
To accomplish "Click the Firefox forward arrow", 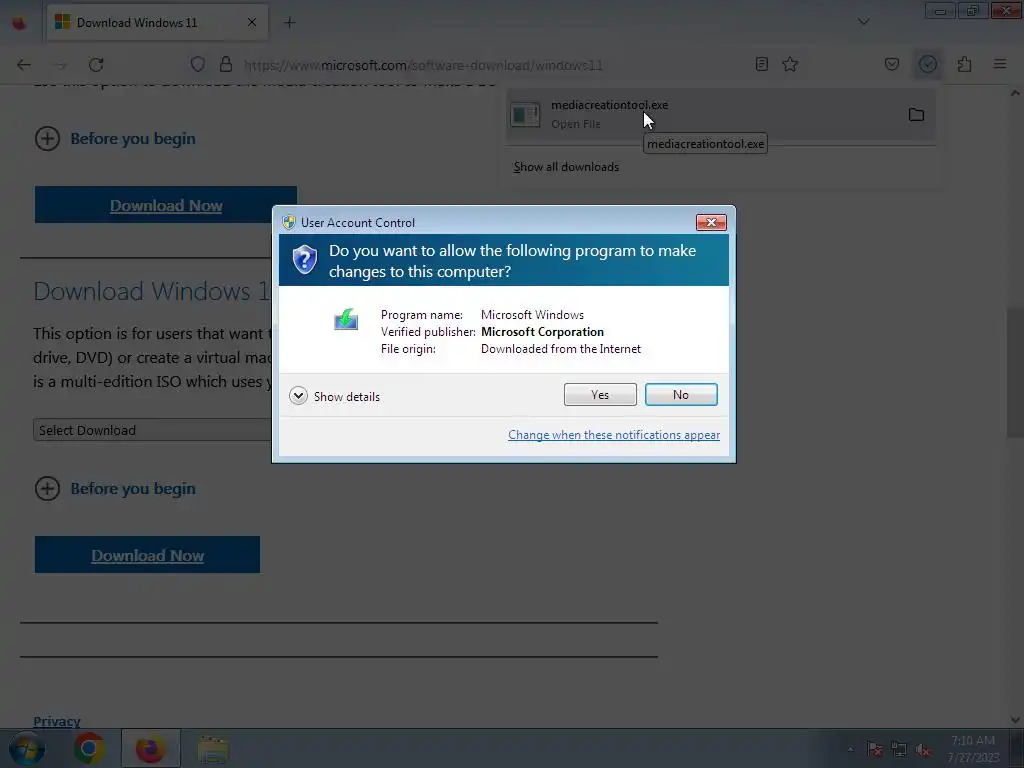I will (59, 65).
